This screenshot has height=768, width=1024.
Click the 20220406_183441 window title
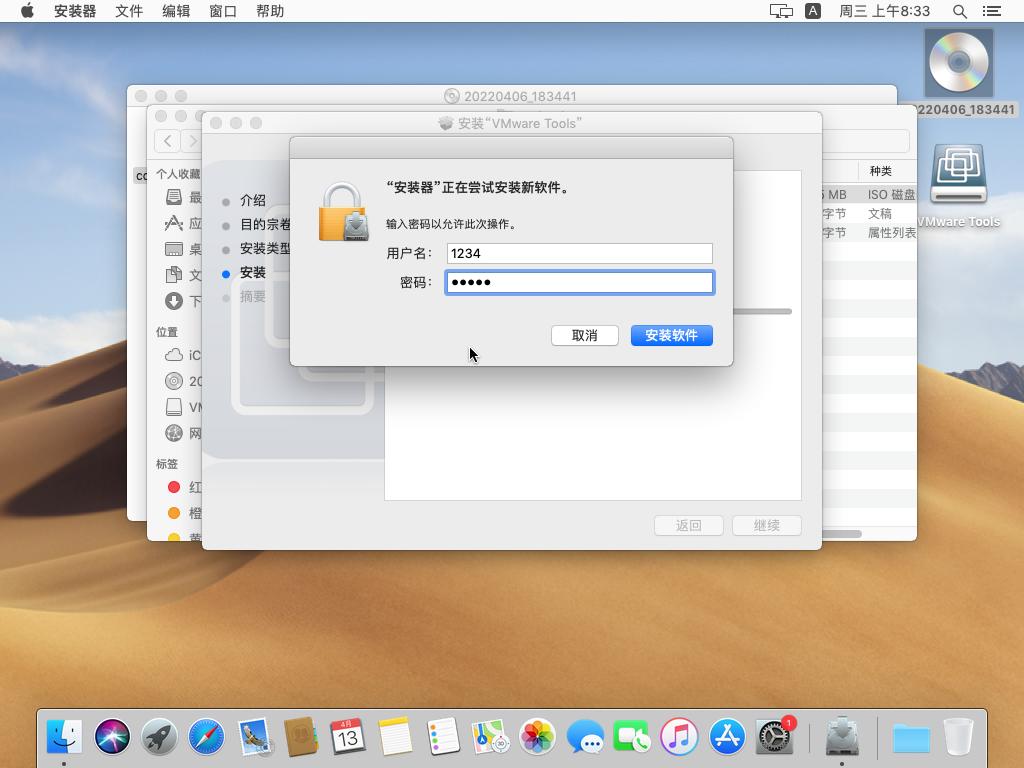520,97
